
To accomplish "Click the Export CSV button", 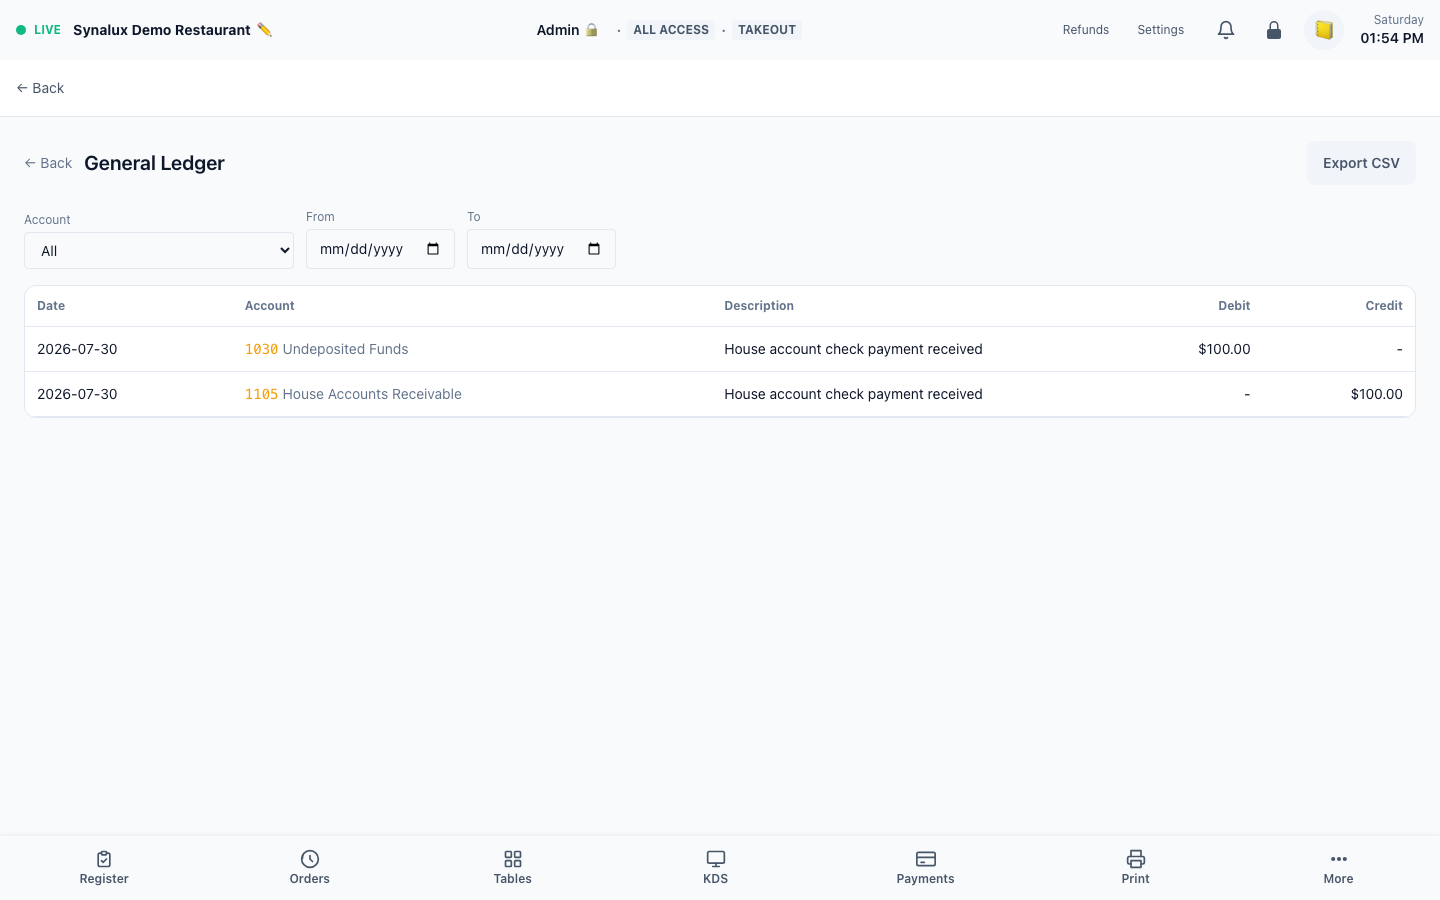I will click(x=1361, y=163).
